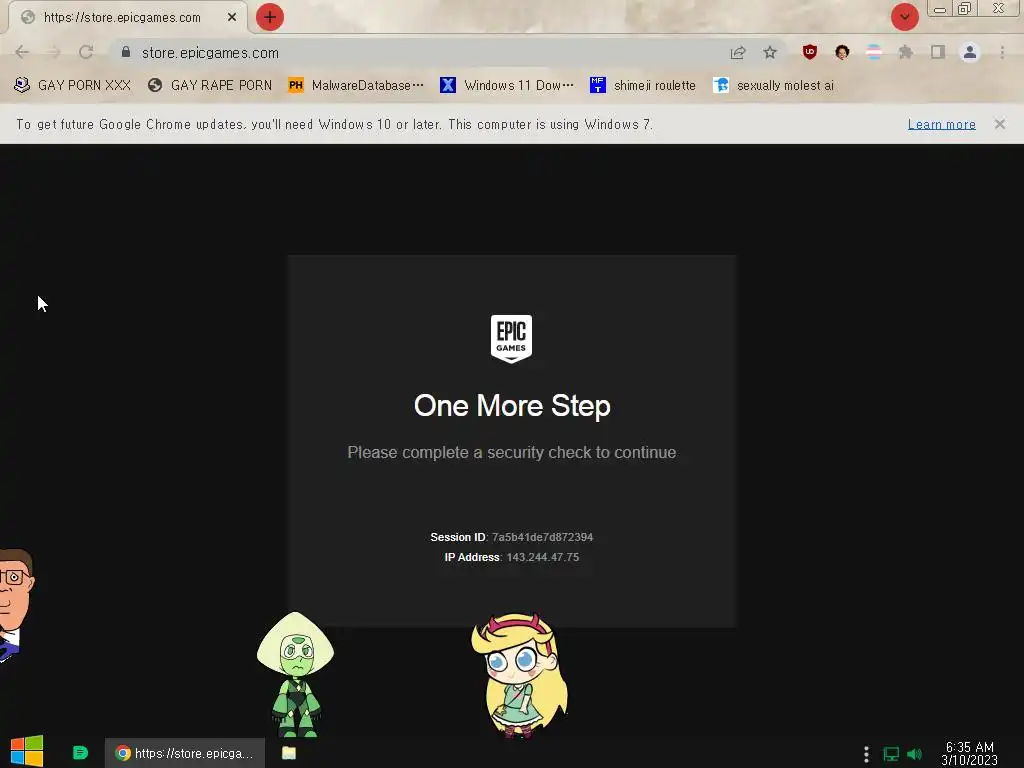Open the shimeji roulette bookmark

pyautogui.click(x=643, y=86)
